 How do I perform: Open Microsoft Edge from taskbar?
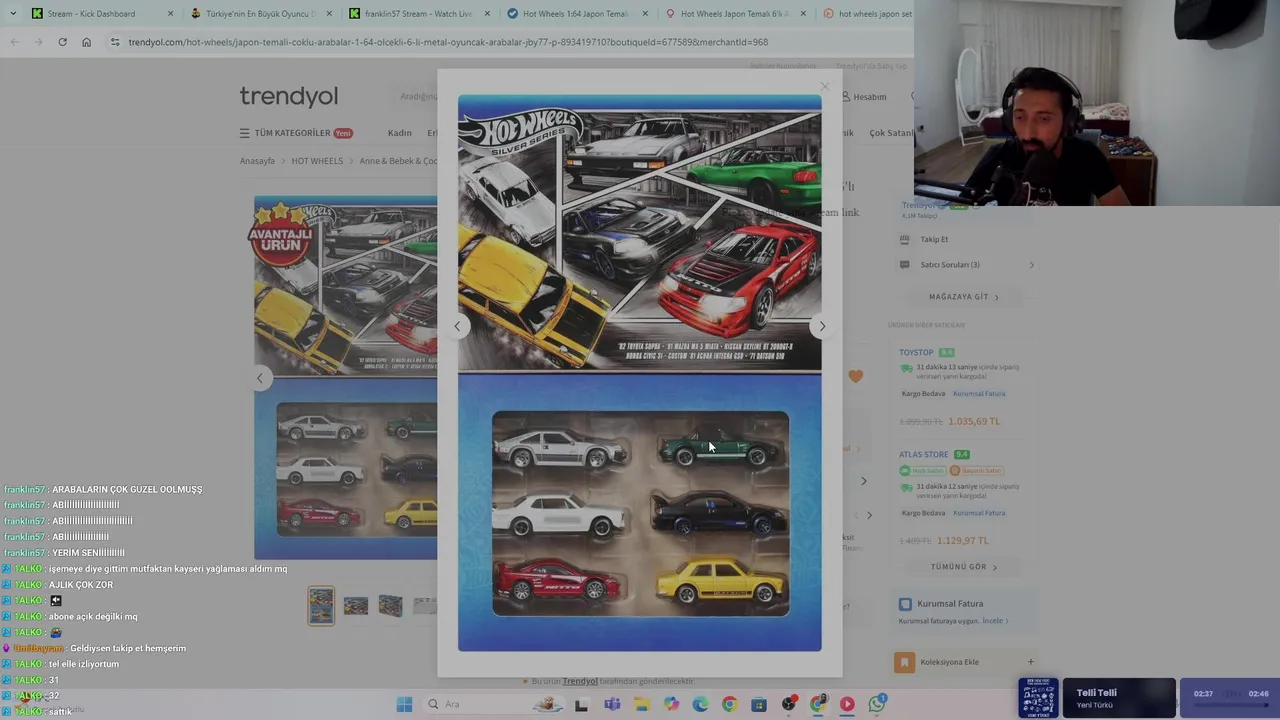tap(700, 704)
